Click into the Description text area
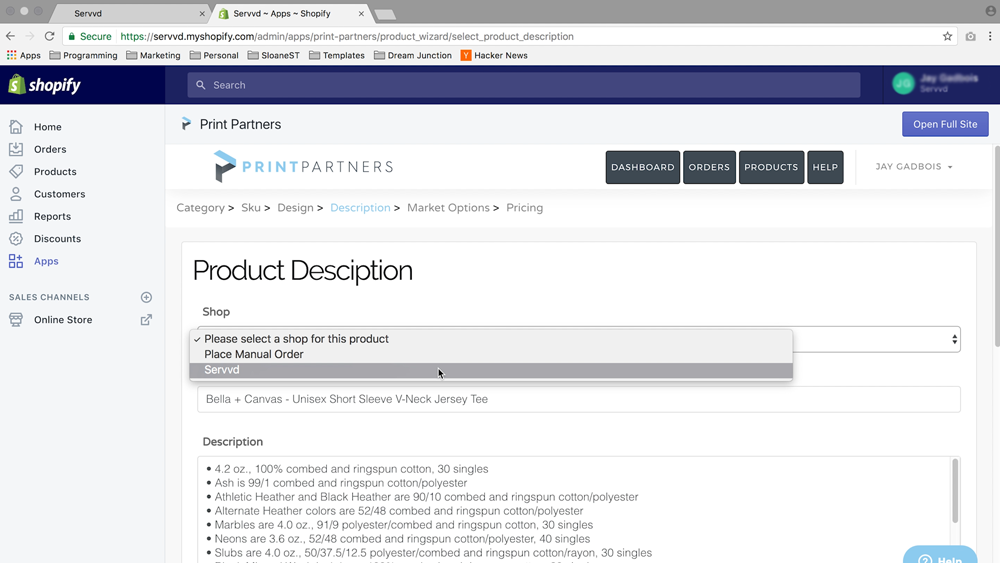Viewport: 1000px width, 563px height. (572, 509)
